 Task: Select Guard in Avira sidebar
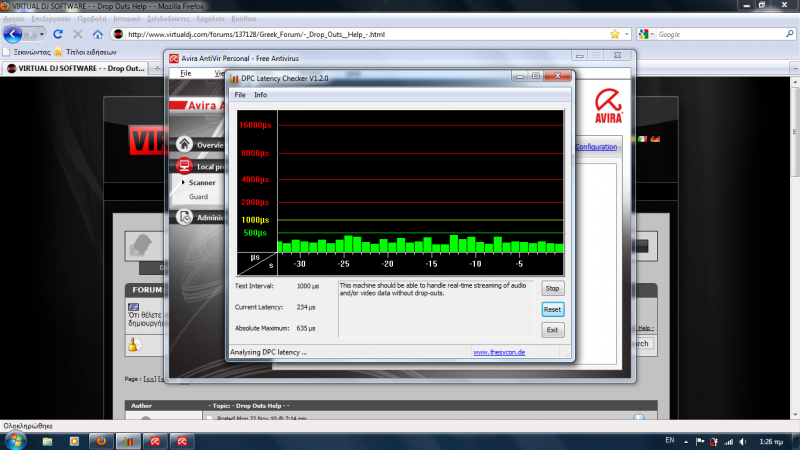click(x=198, y=197)
